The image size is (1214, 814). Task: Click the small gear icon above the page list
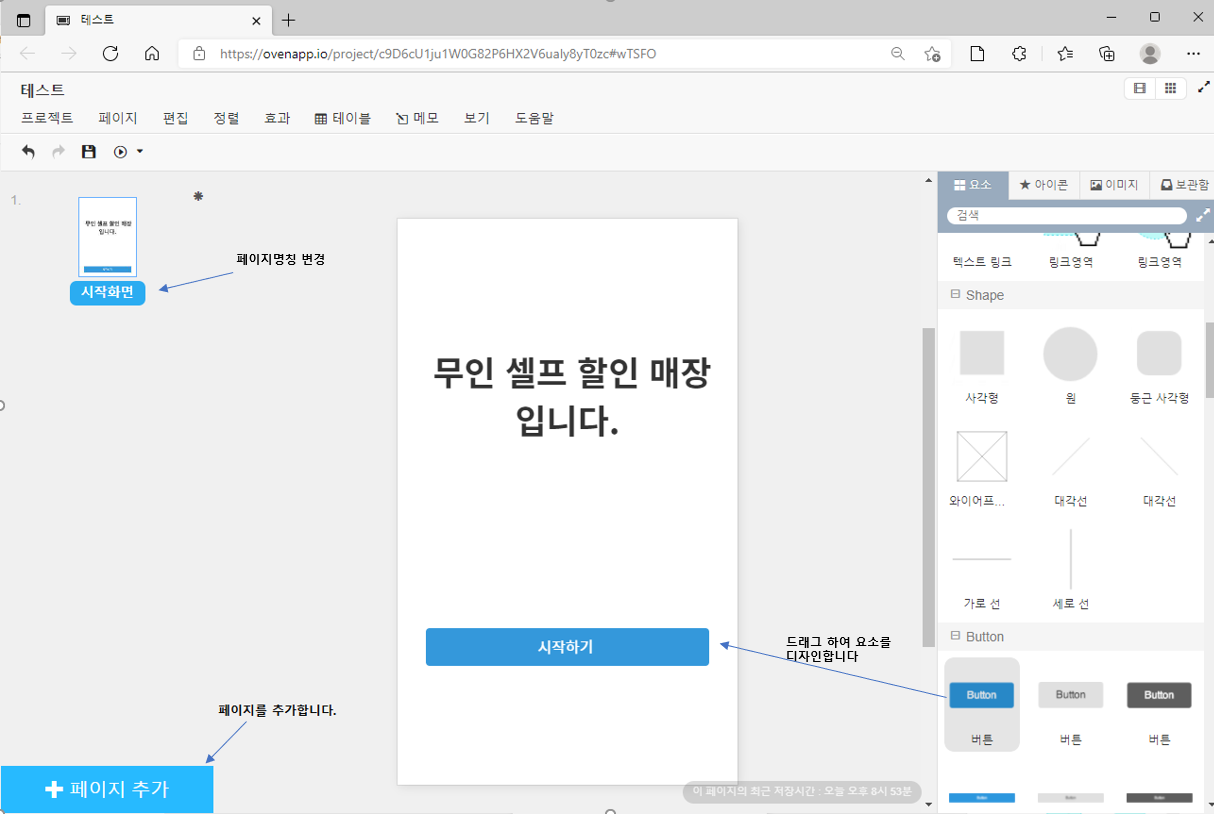coord(198,196)
